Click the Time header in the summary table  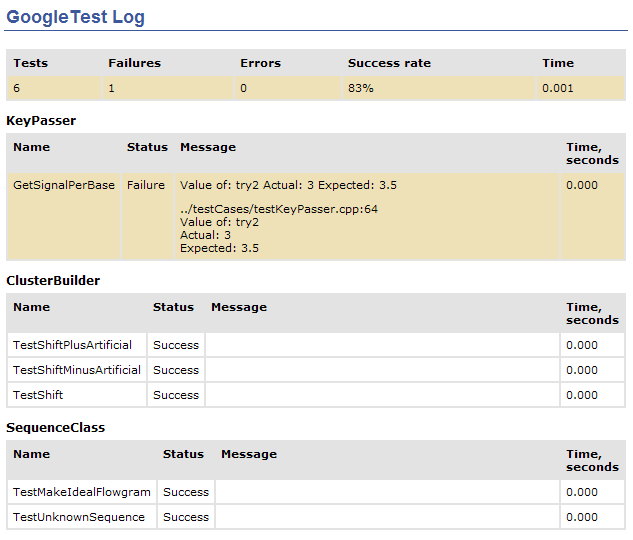tap(558, 63)
